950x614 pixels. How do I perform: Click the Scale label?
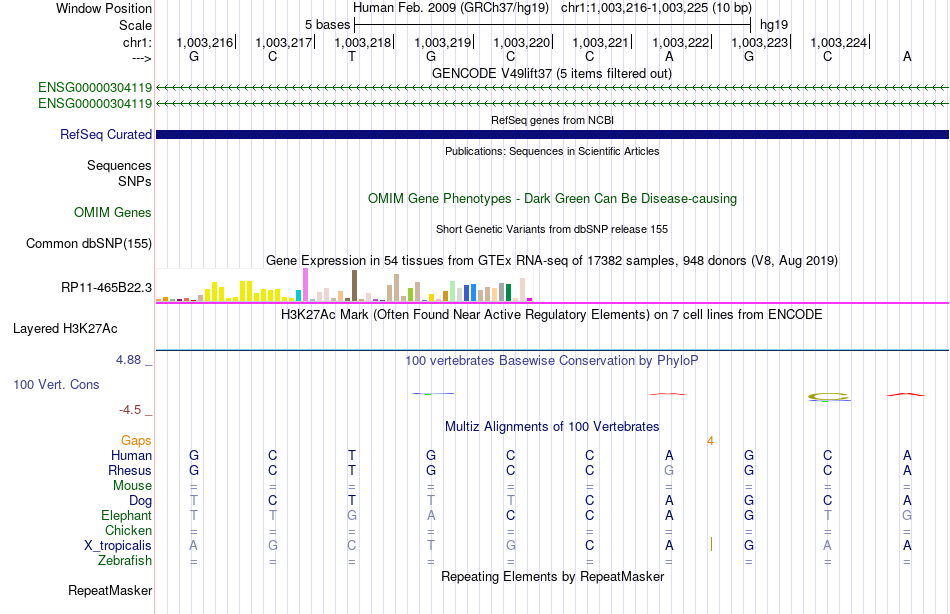[135, 25]
